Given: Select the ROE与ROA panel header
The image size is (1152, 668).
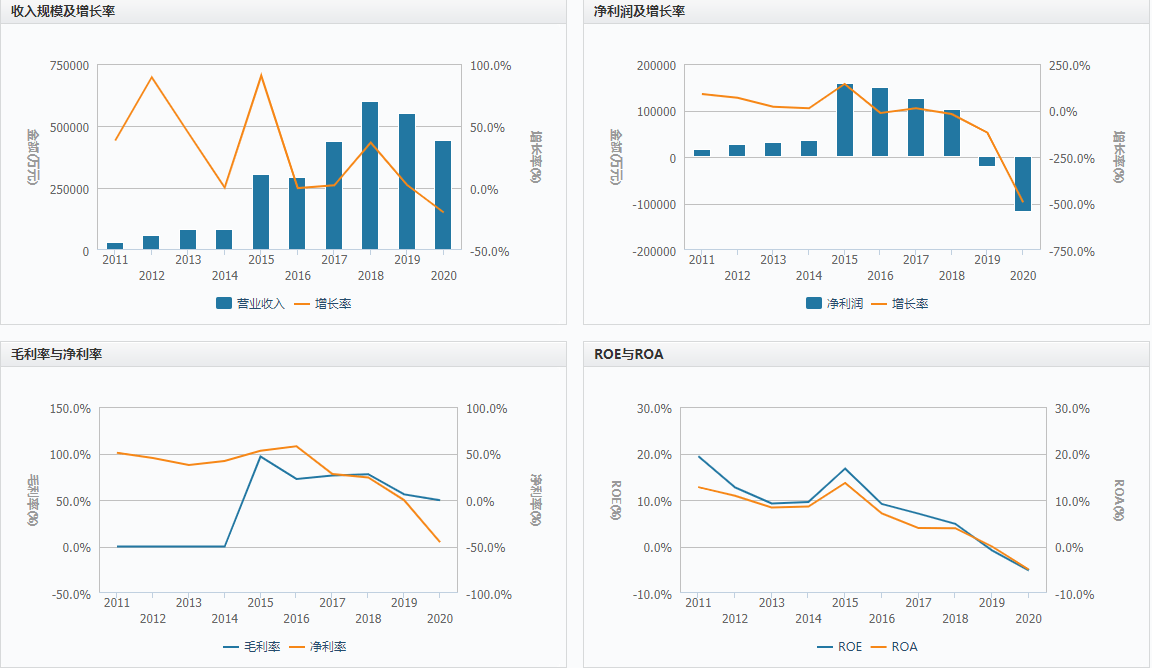Looking at the screenshot, I should (x=629, y=354).
